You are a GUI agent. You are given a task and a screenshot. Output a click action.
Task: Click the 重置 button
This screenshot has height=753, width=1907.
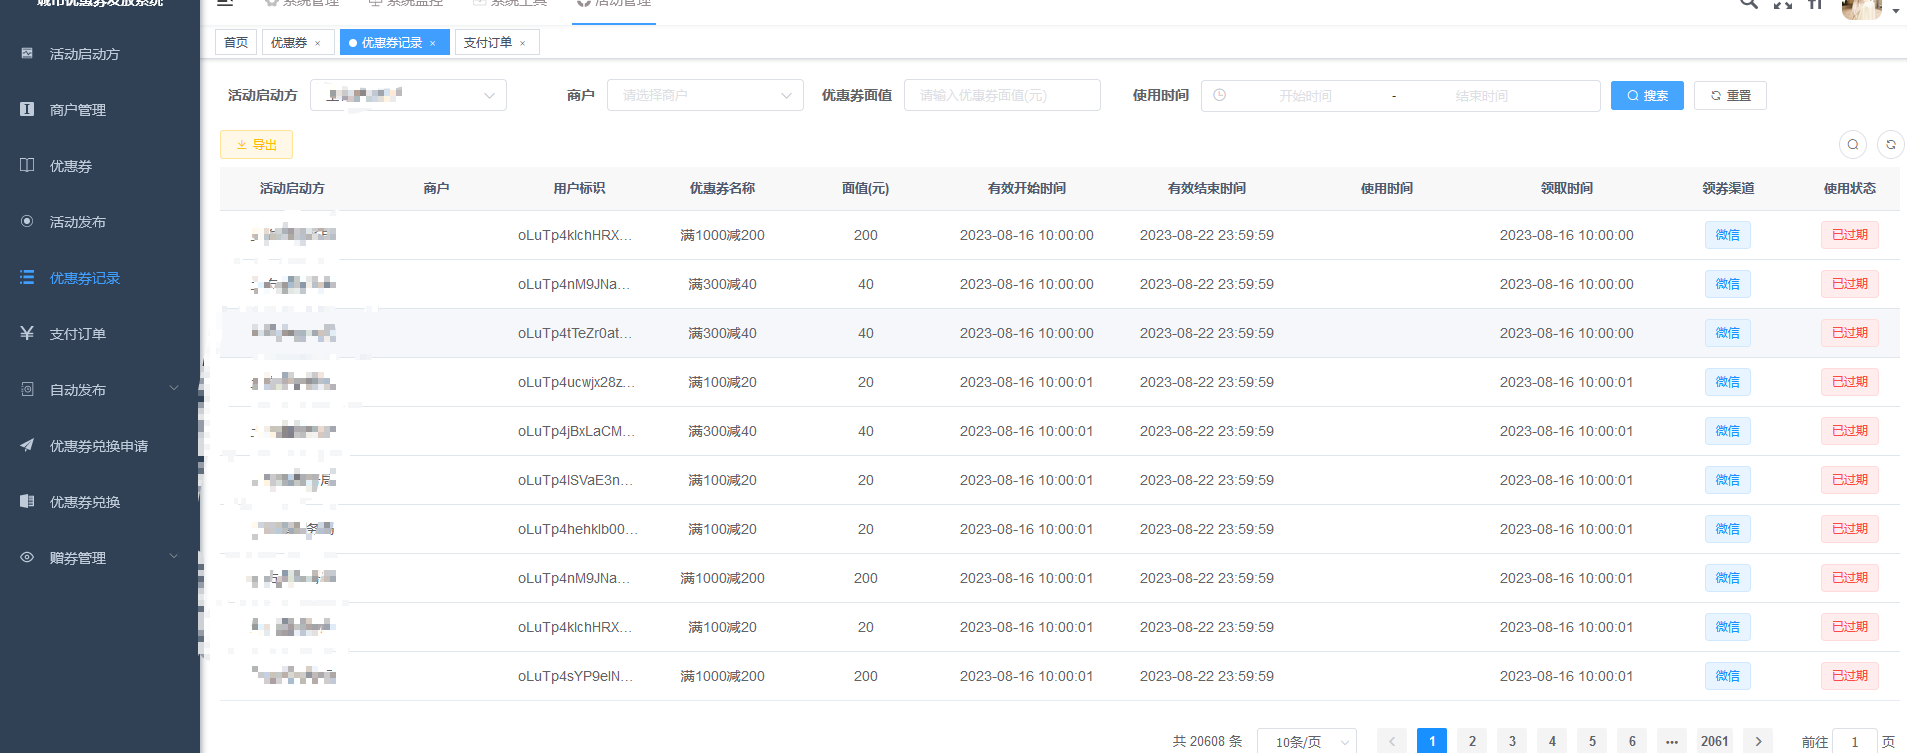pos(1730,96)
